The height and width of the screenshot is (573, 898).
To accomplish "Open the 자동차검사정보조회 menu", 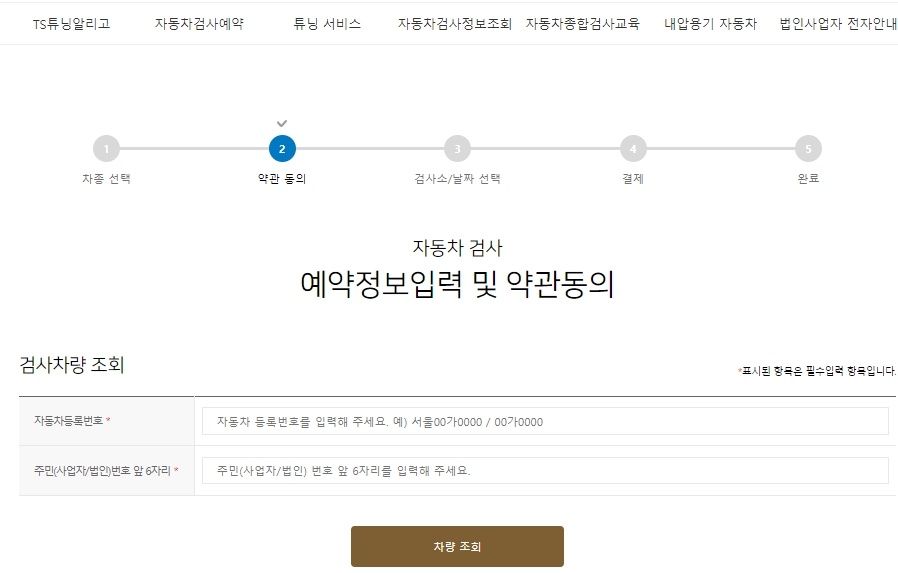I will tap(455, 23).
